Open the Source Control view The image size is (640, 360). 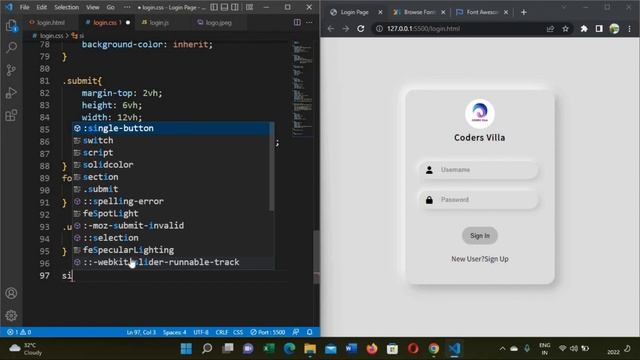tap(11, 70)
